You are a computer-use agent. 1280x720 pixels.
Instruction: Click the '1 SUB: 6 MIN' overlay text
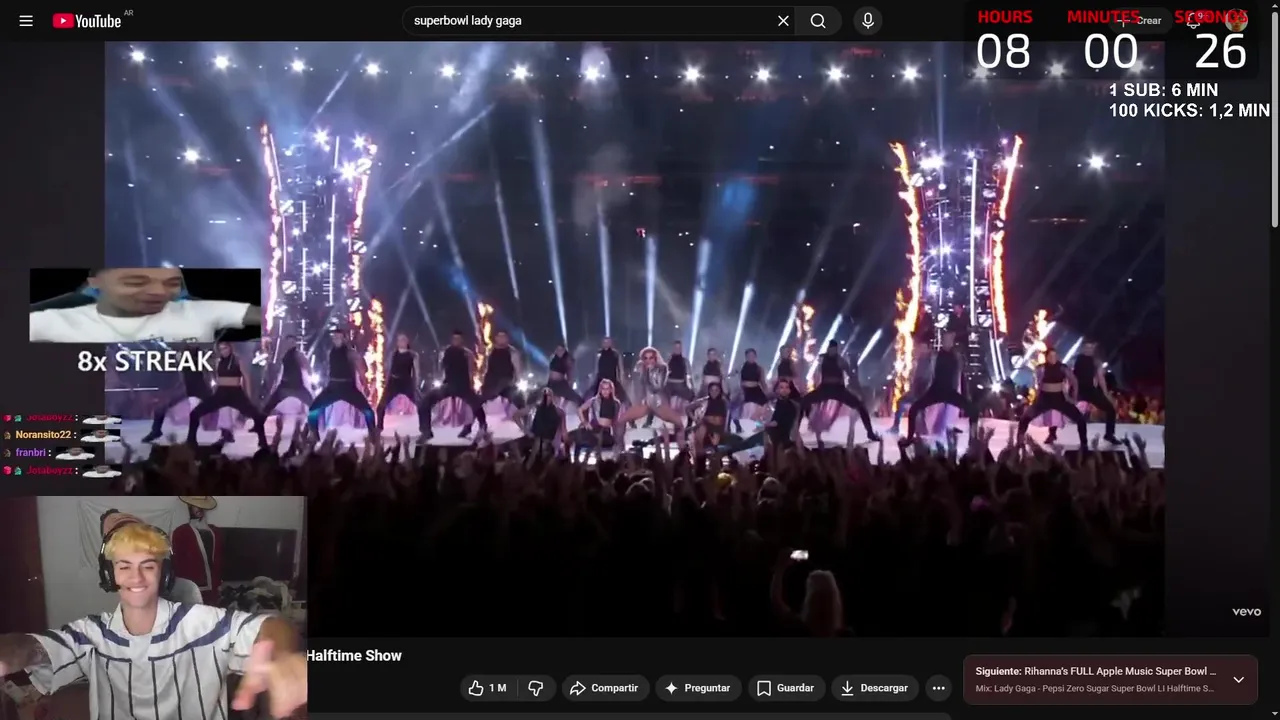[1163, 90]
